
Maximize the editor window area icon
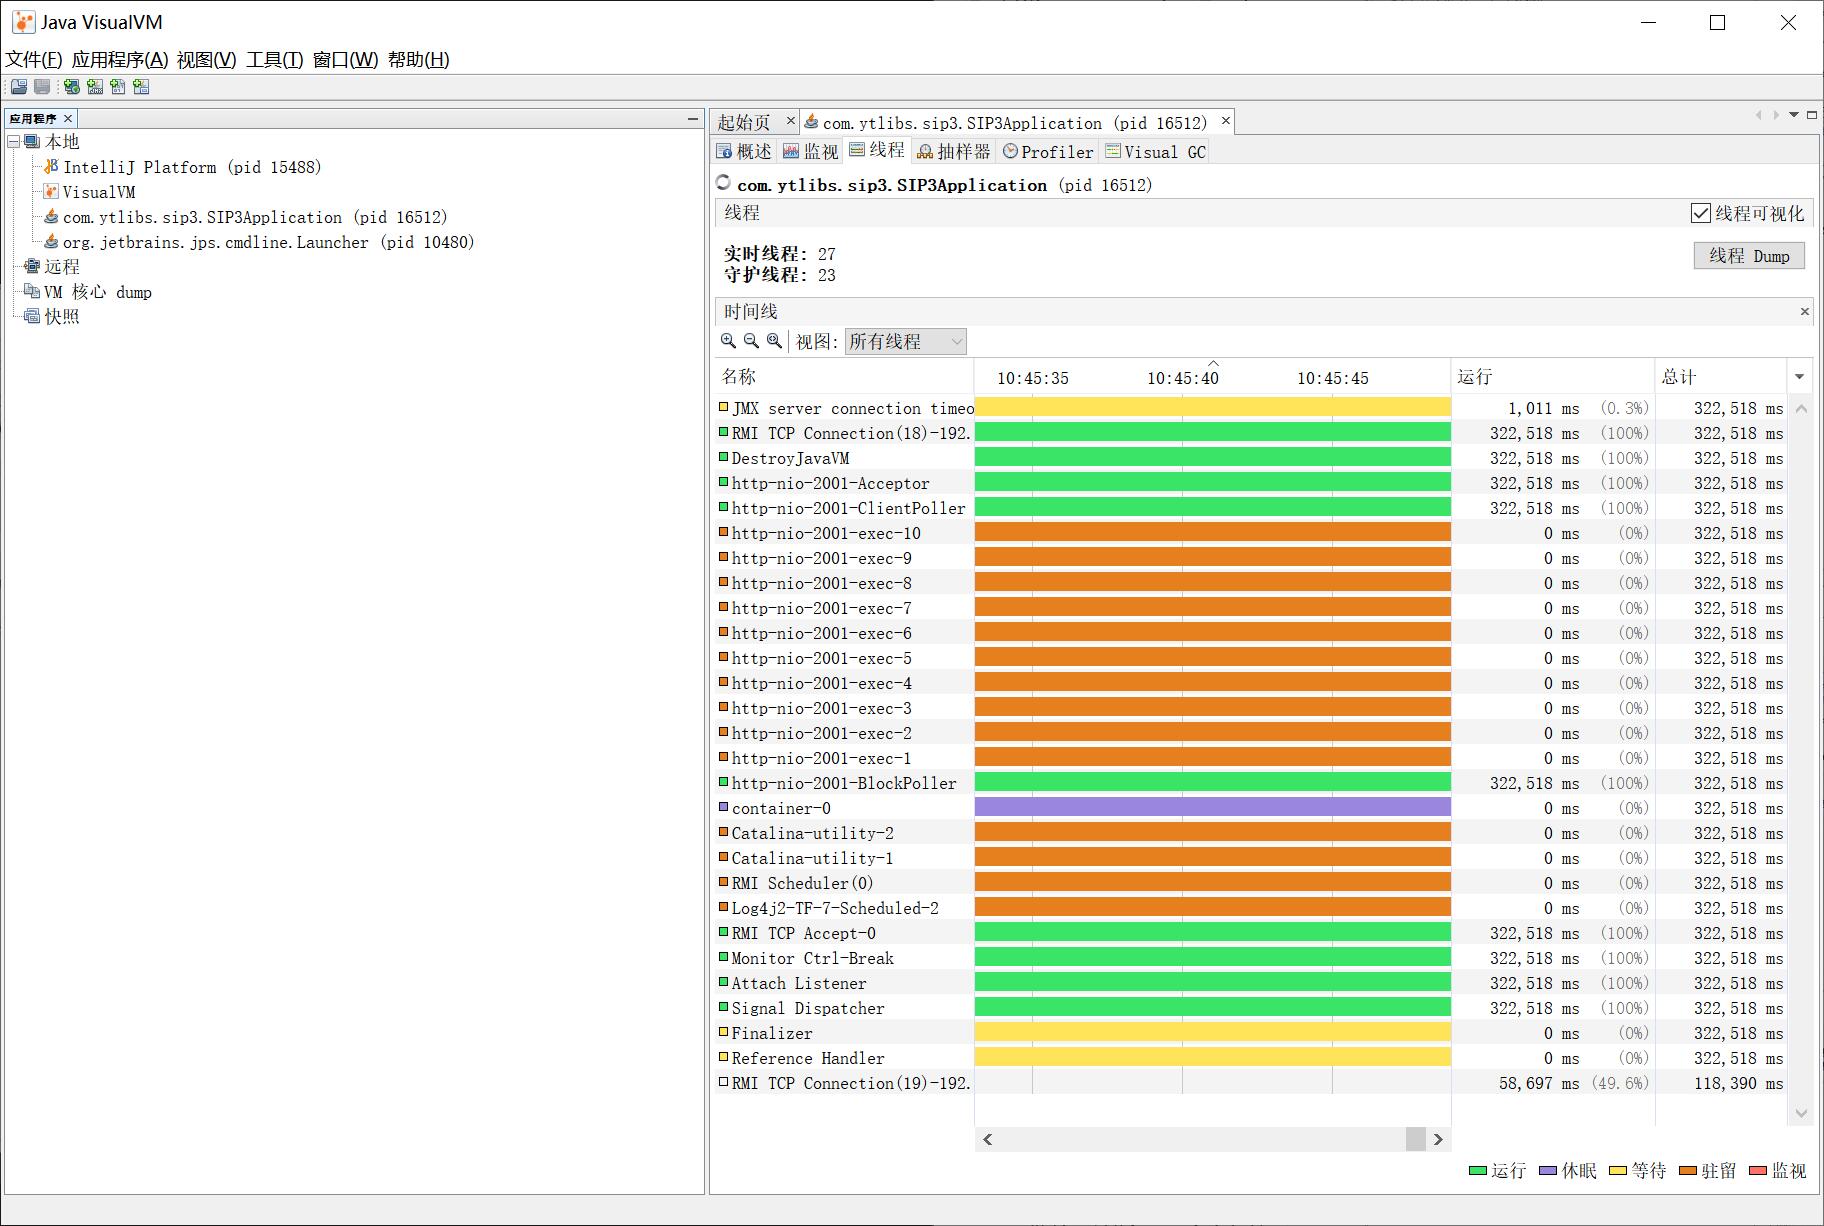coord(1811,115)
